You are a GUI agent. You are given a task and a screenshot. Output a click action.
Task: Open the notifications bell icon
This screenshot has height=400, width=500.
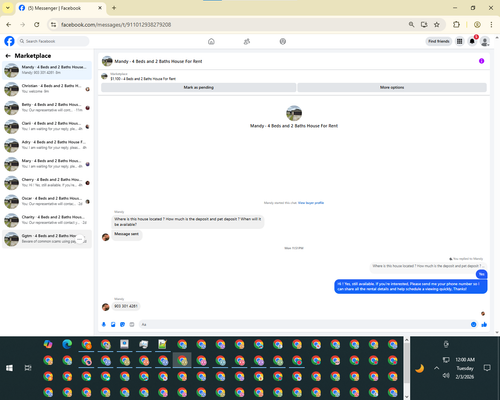click(472, 41)
